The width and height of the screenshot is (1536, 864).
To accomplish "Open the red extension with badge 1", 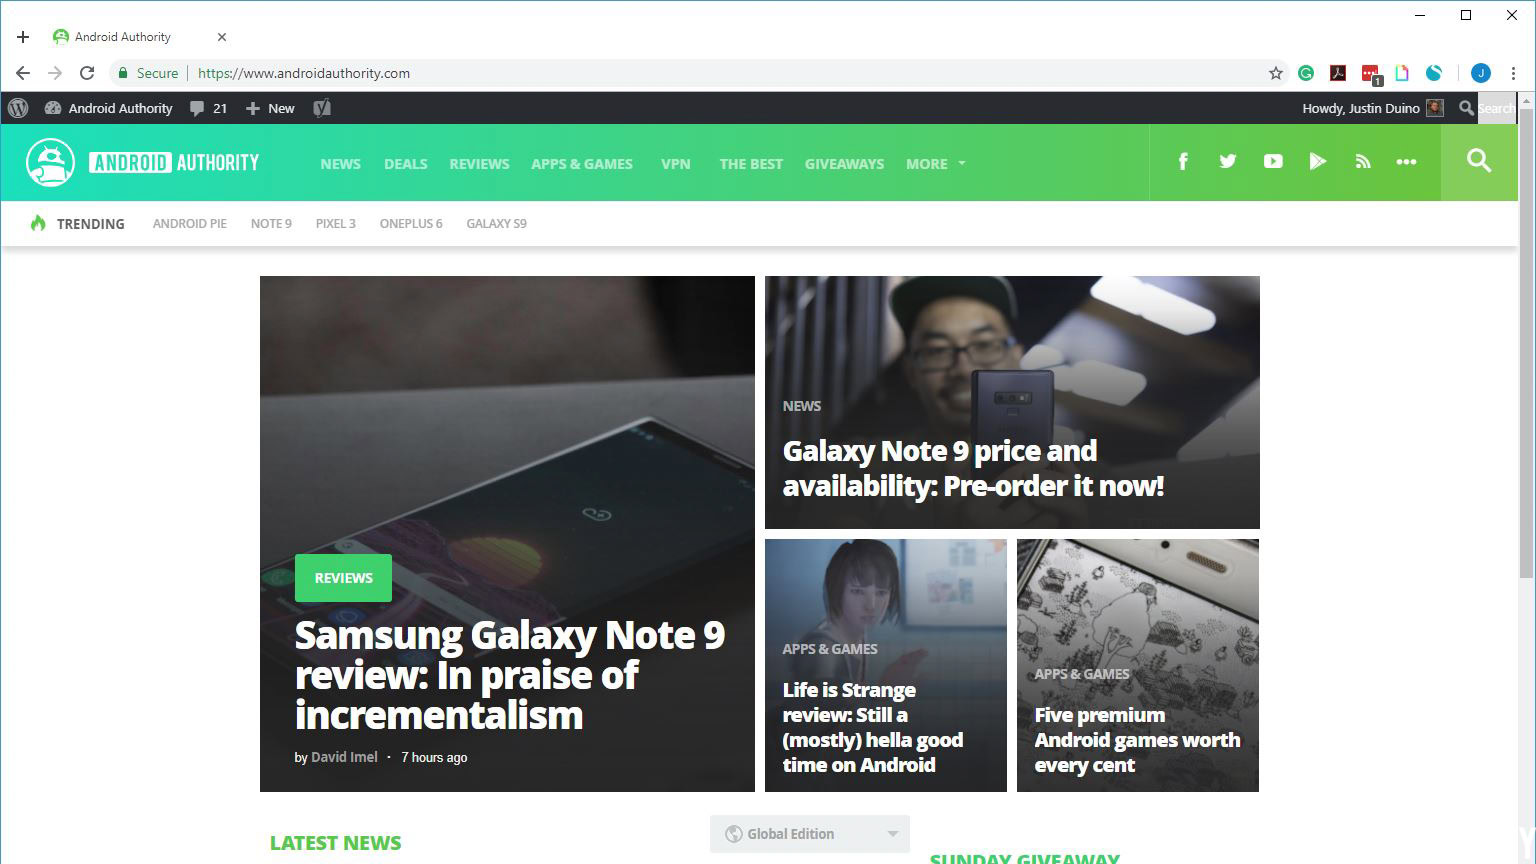I will tap(1370, 74).
